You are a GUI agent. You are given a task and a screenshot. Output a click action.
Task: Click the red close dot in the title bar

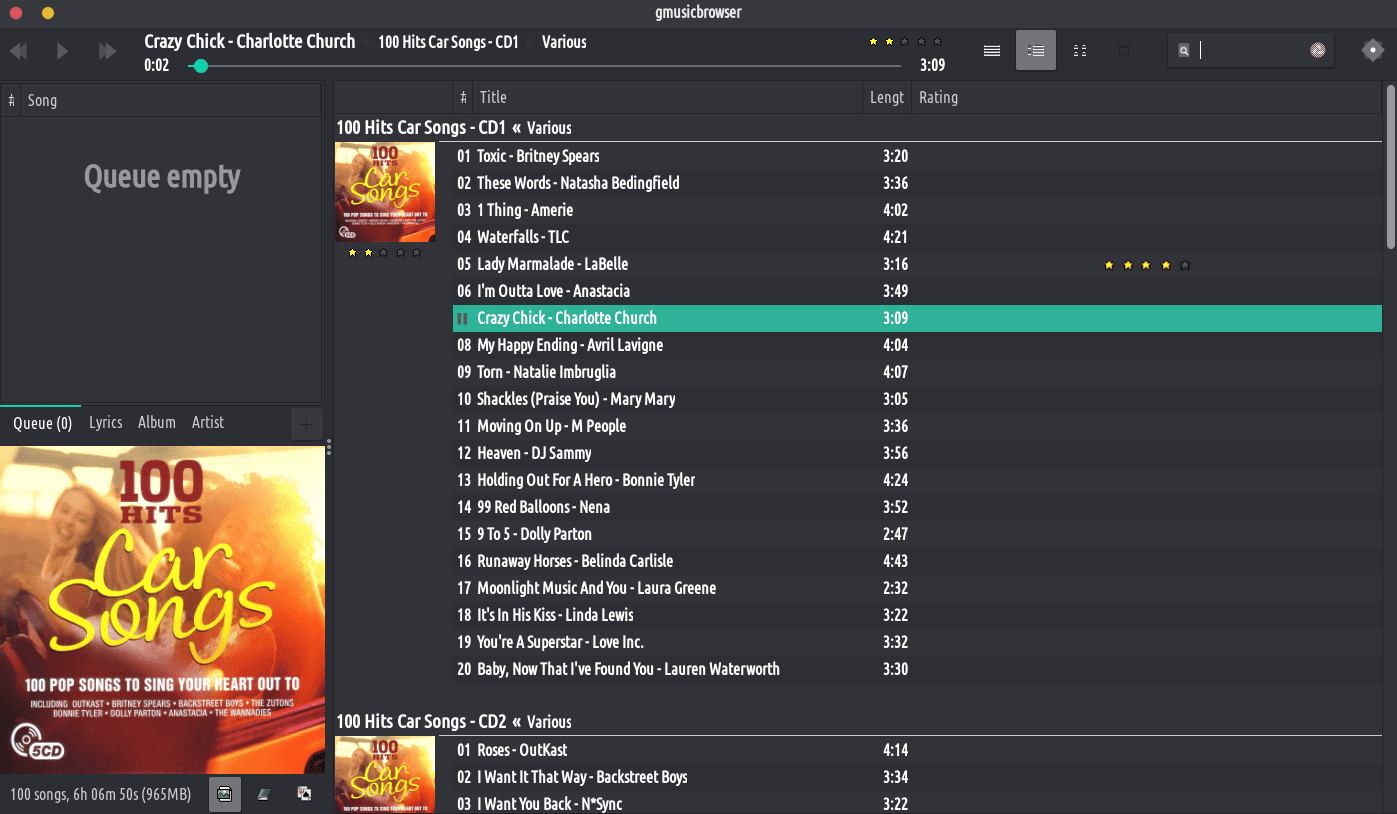[16, 13]
